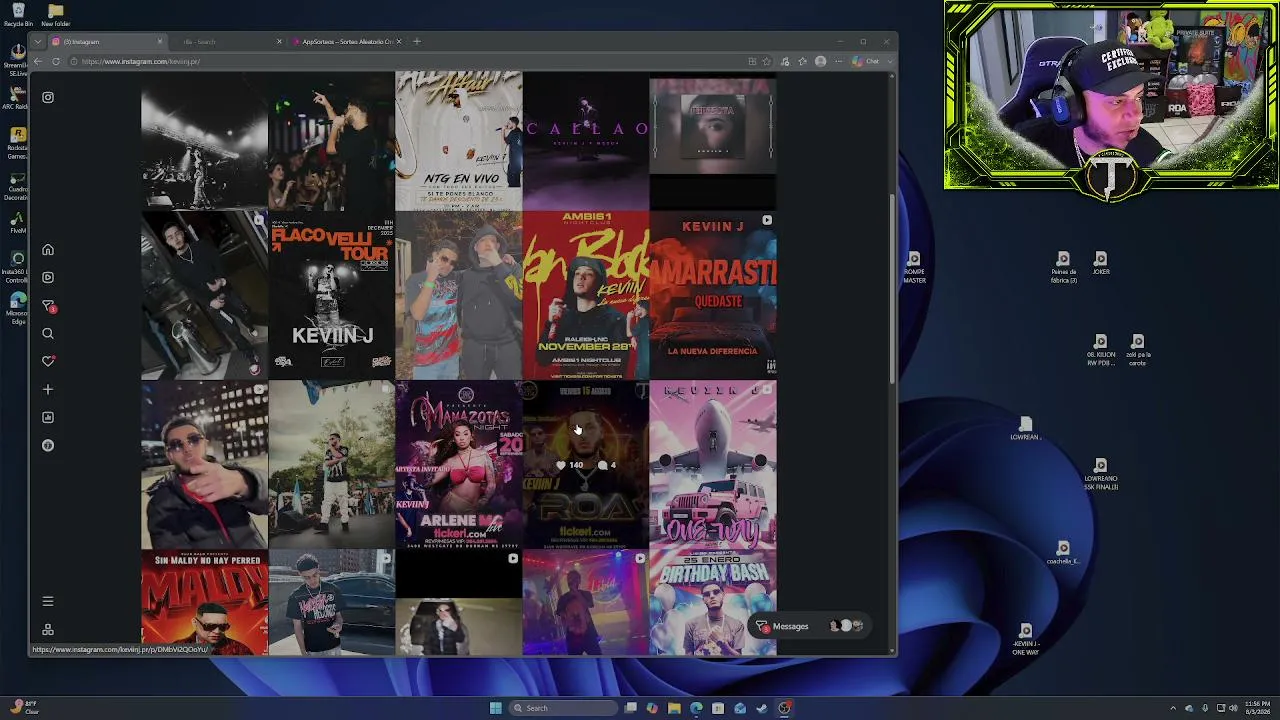
Task: Select the ROMPE MASTER desktop file
Action: (x=914, y=267)
